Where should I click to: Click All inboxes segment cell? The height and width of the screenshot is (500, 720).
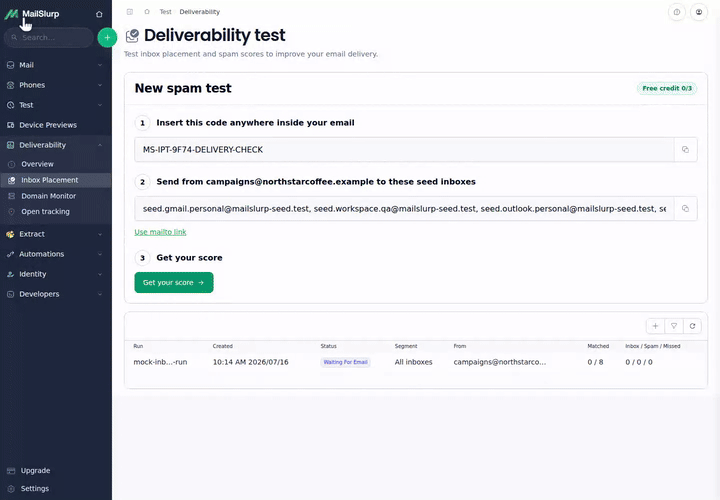coord(414,362)
